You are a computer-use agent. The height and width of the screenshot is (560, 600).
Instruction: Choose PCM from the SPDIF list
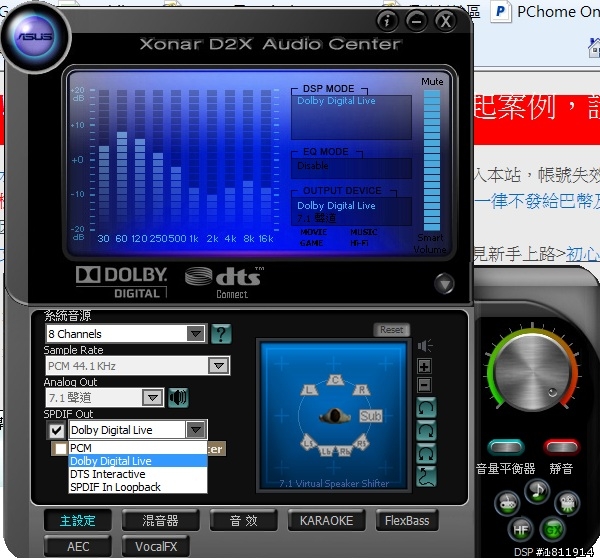point(138,448)
